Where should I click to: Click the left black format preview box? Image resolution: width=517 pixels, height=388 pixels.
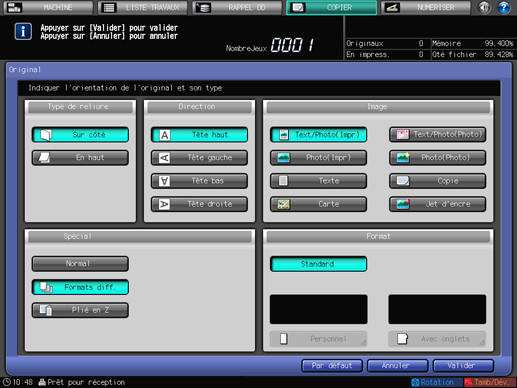coord(319,309)
